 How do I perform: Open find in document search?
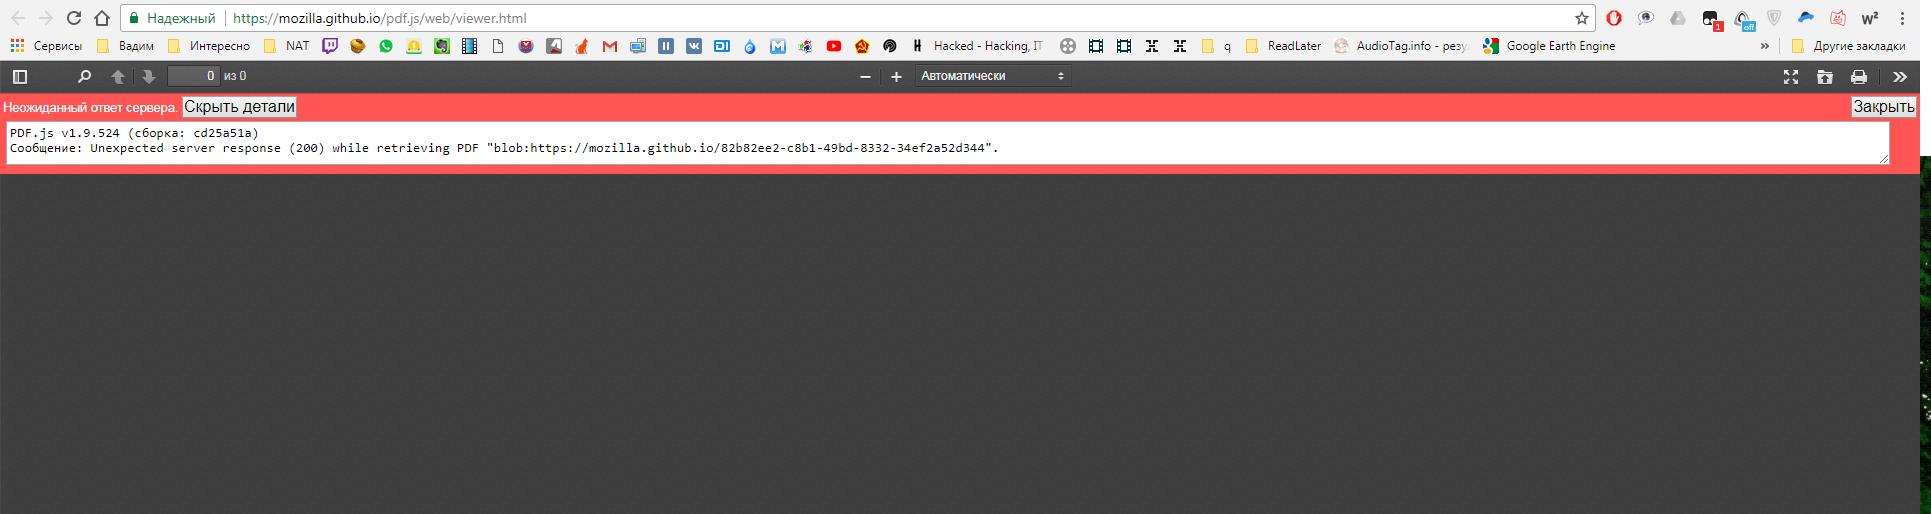84,76
